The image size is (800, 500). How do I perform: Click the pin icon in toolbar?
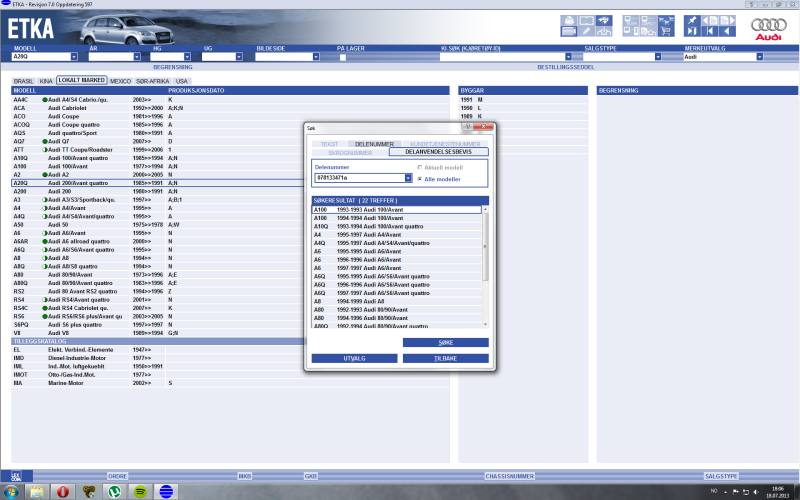(x=693, y=19)
